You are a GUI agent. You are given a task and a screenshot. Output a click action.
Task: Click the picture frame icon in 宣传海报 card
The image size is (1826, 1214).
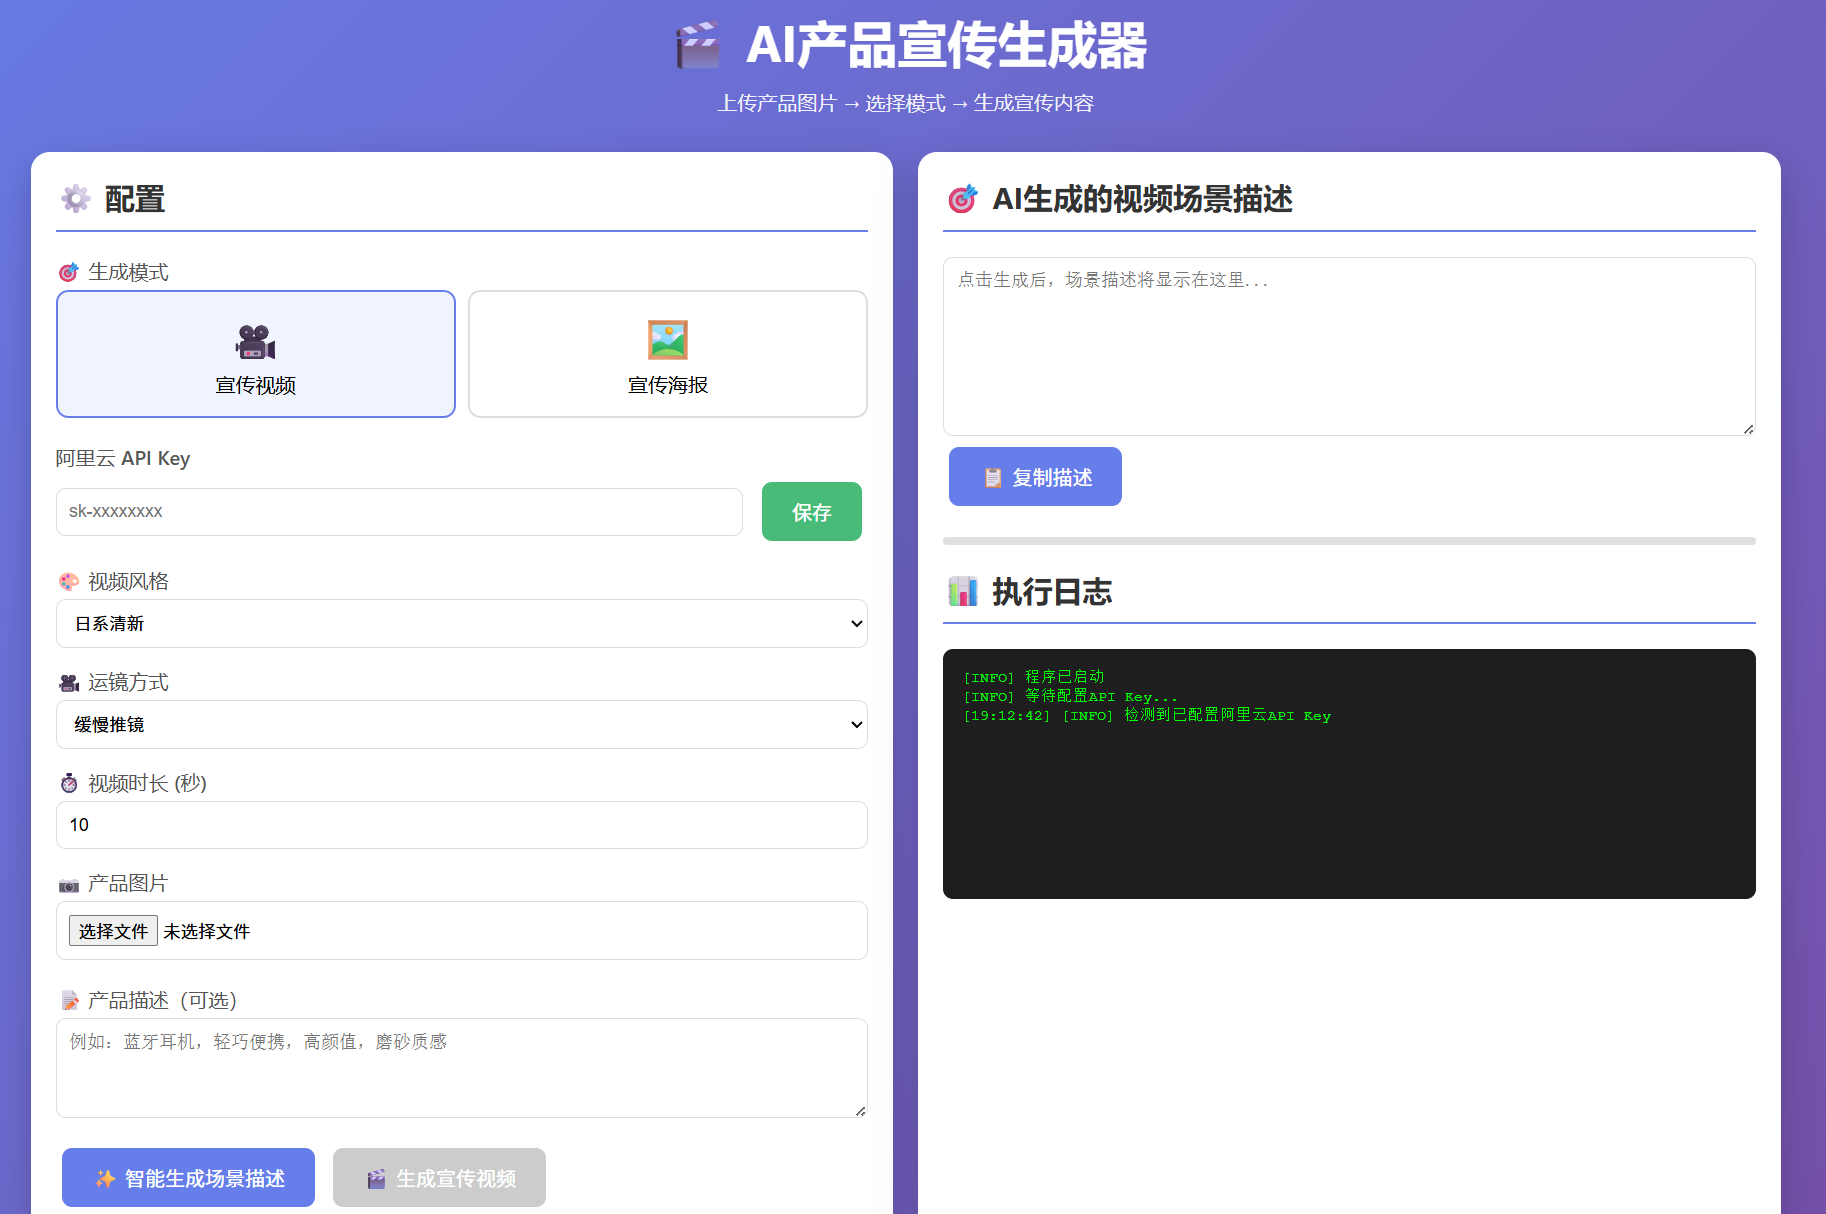[x=668, y=340]
